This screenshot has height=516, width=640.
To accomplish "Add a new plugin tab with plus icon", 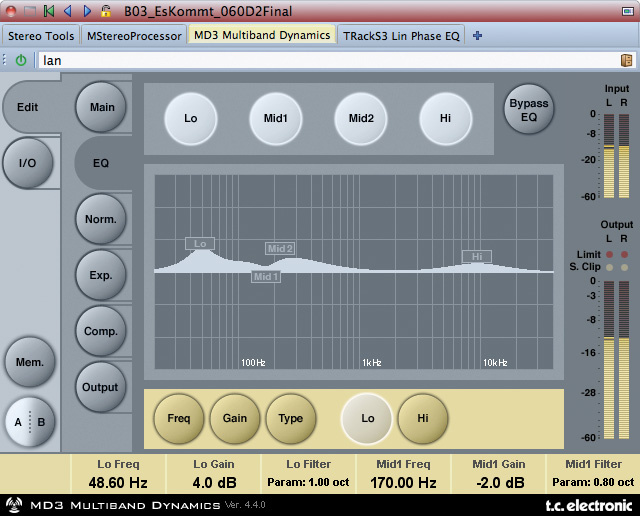I will click(477, 36).
